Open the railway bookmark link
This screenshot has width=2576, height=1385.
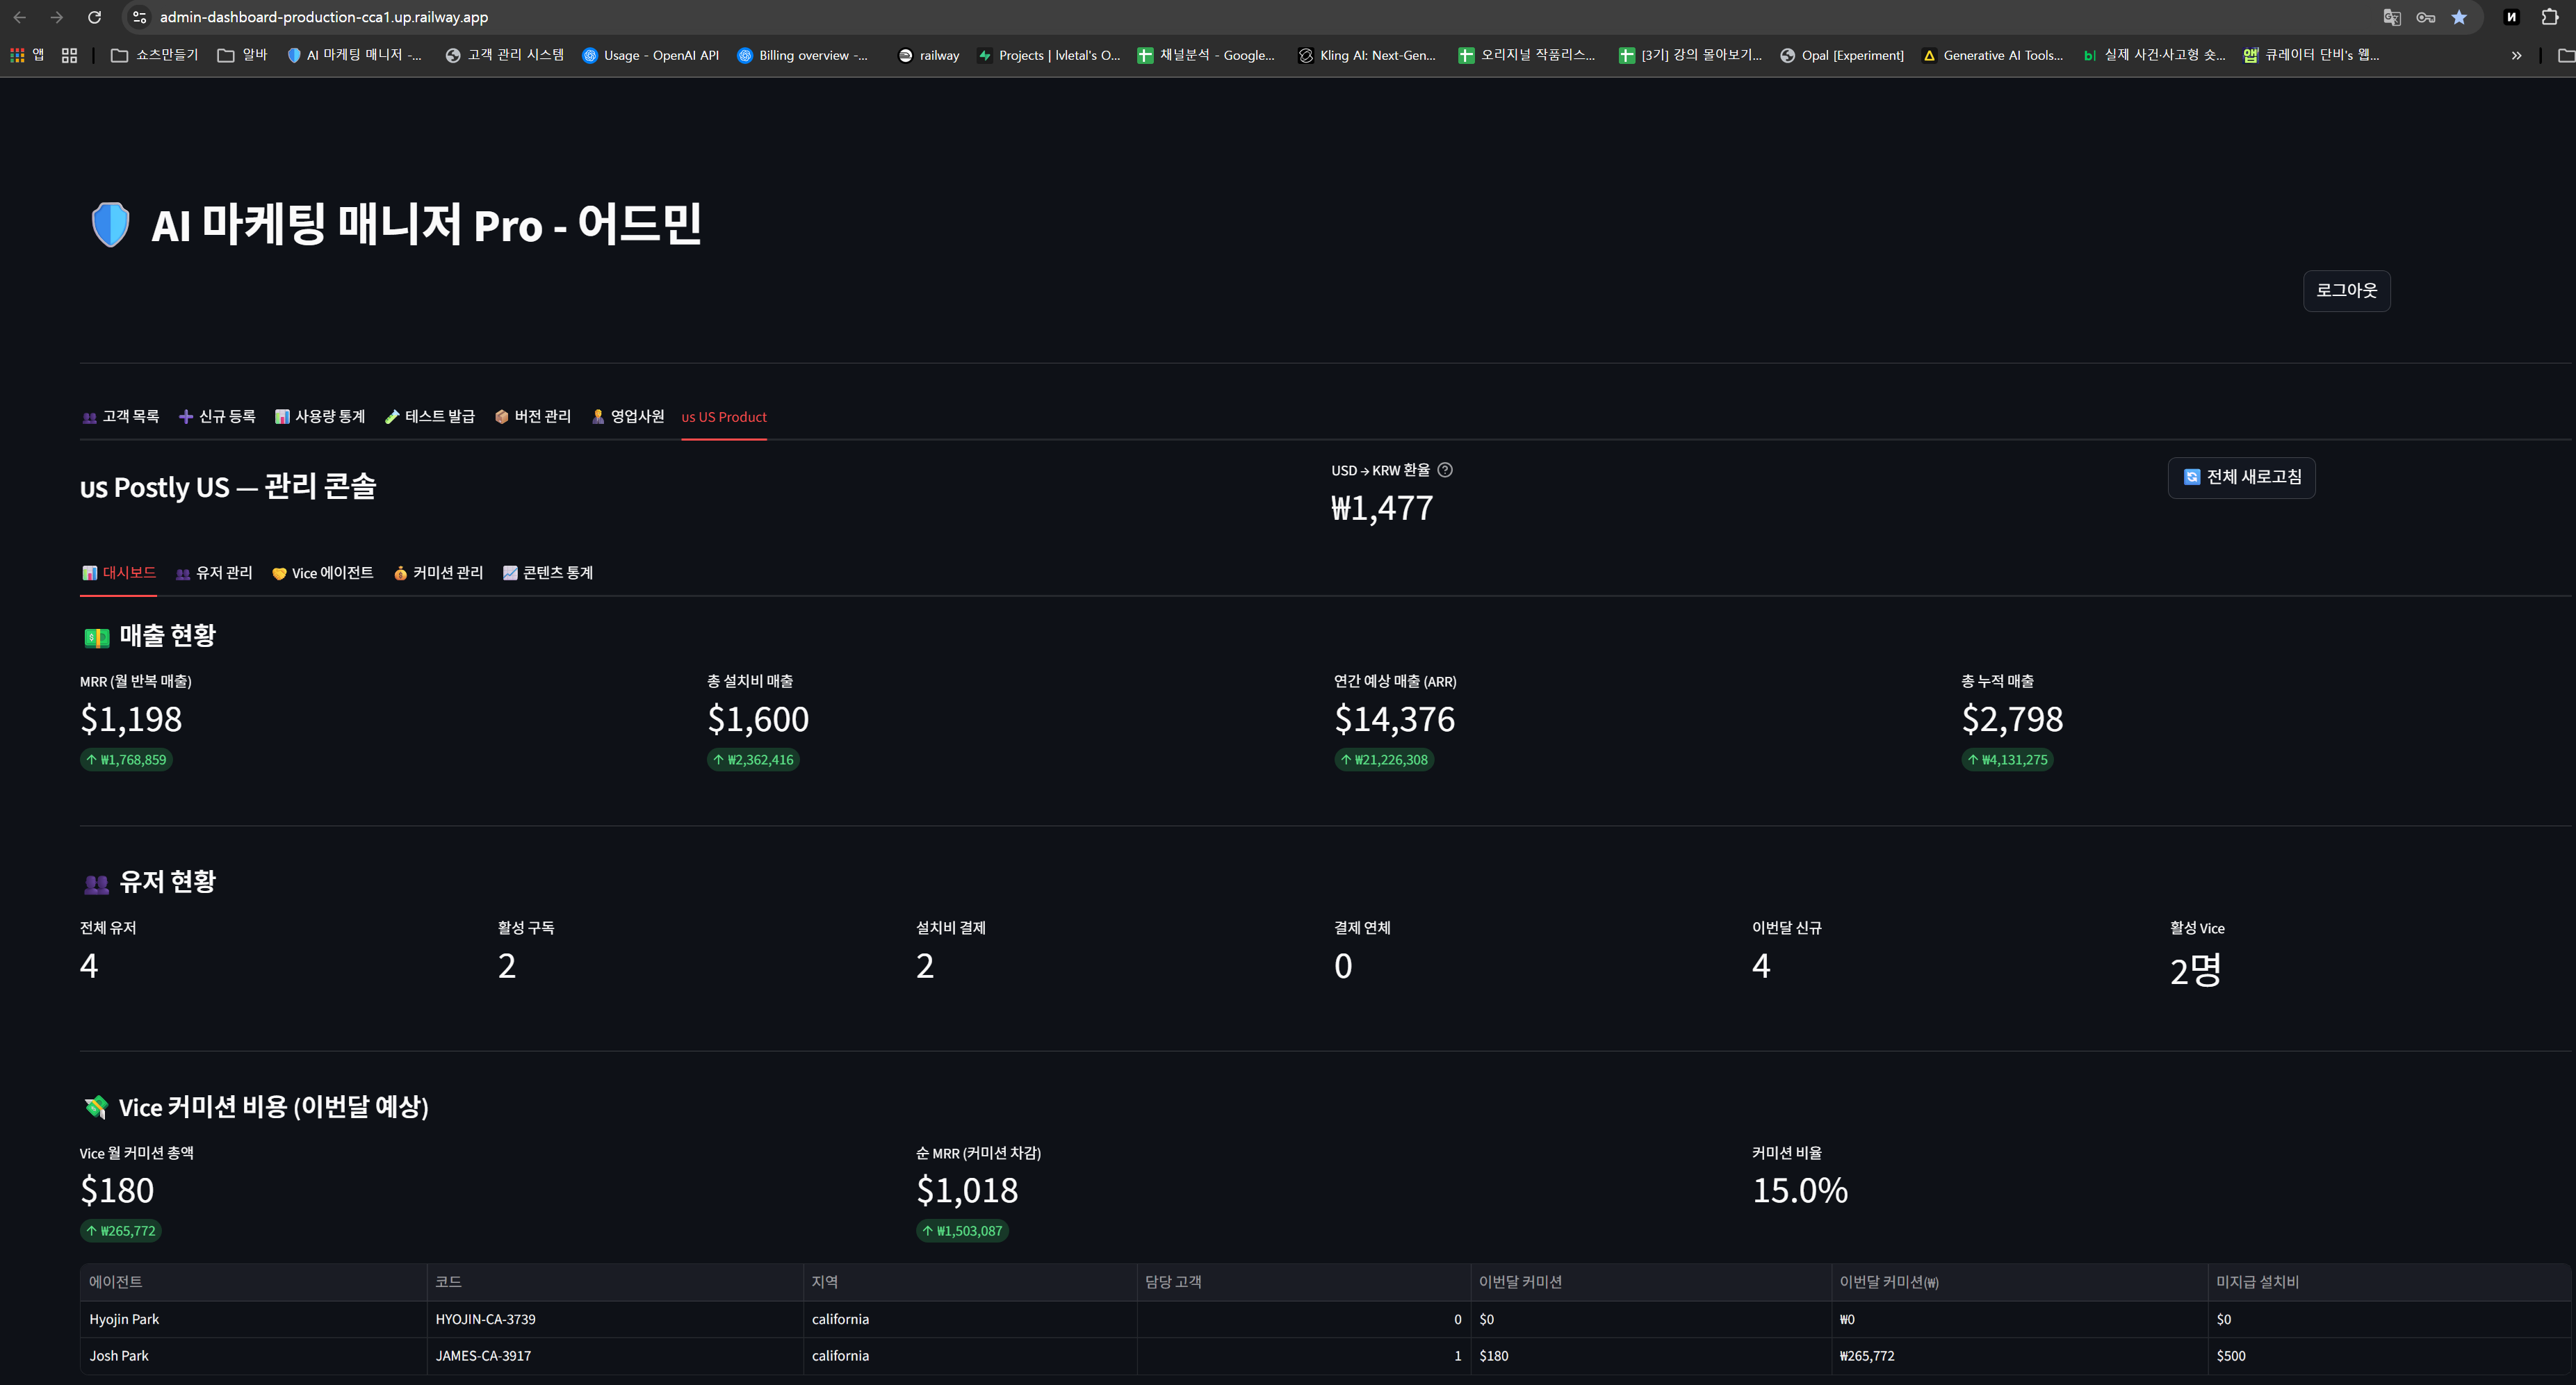pos(928,55)
